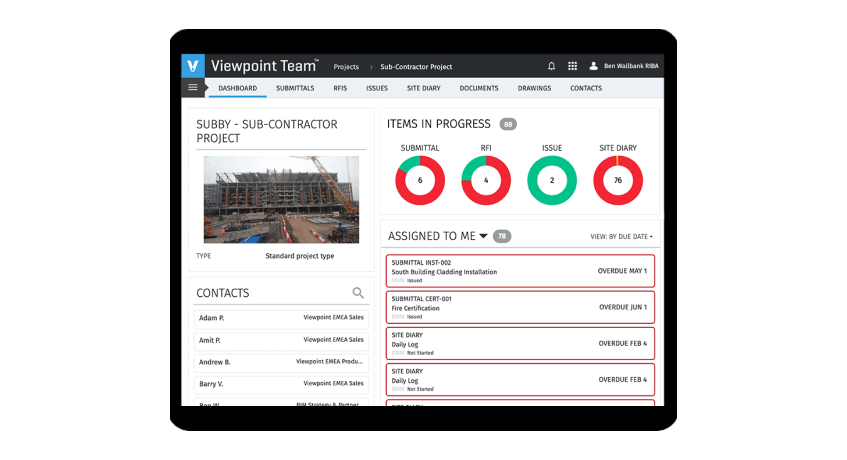Select contact Andrew B.
This screenshot has width=847, height=460.
[x=281, y=362]
